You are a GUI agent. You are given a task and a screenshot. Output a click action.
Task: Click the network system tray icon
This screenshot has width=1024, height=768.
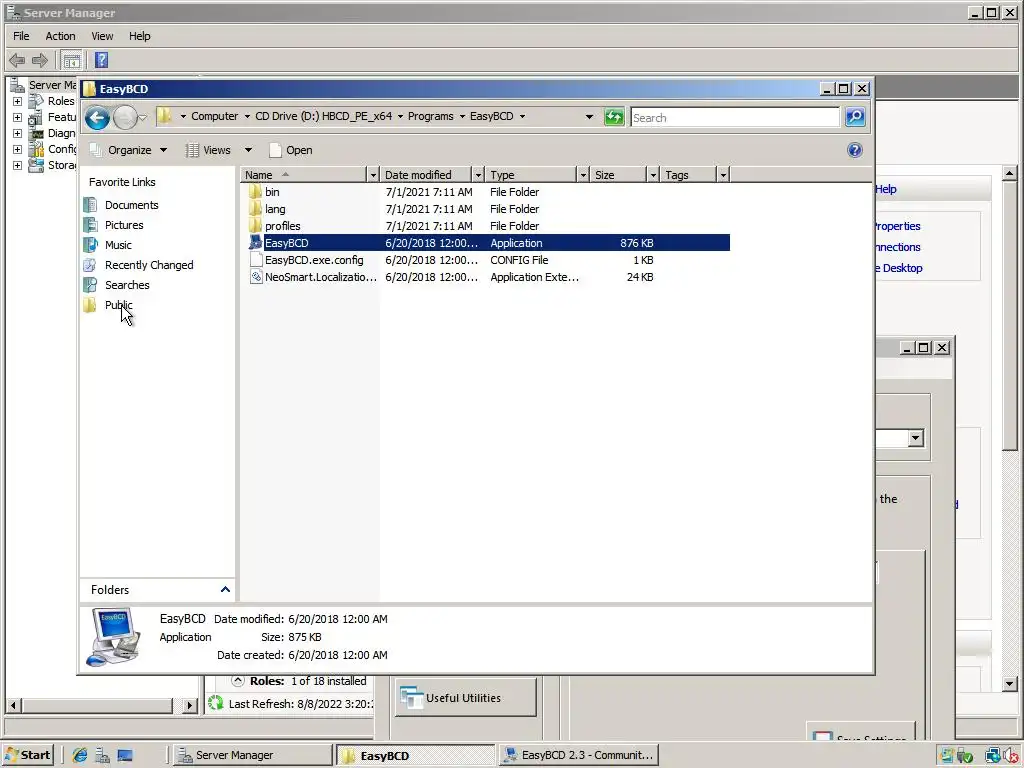coord(993,756)
